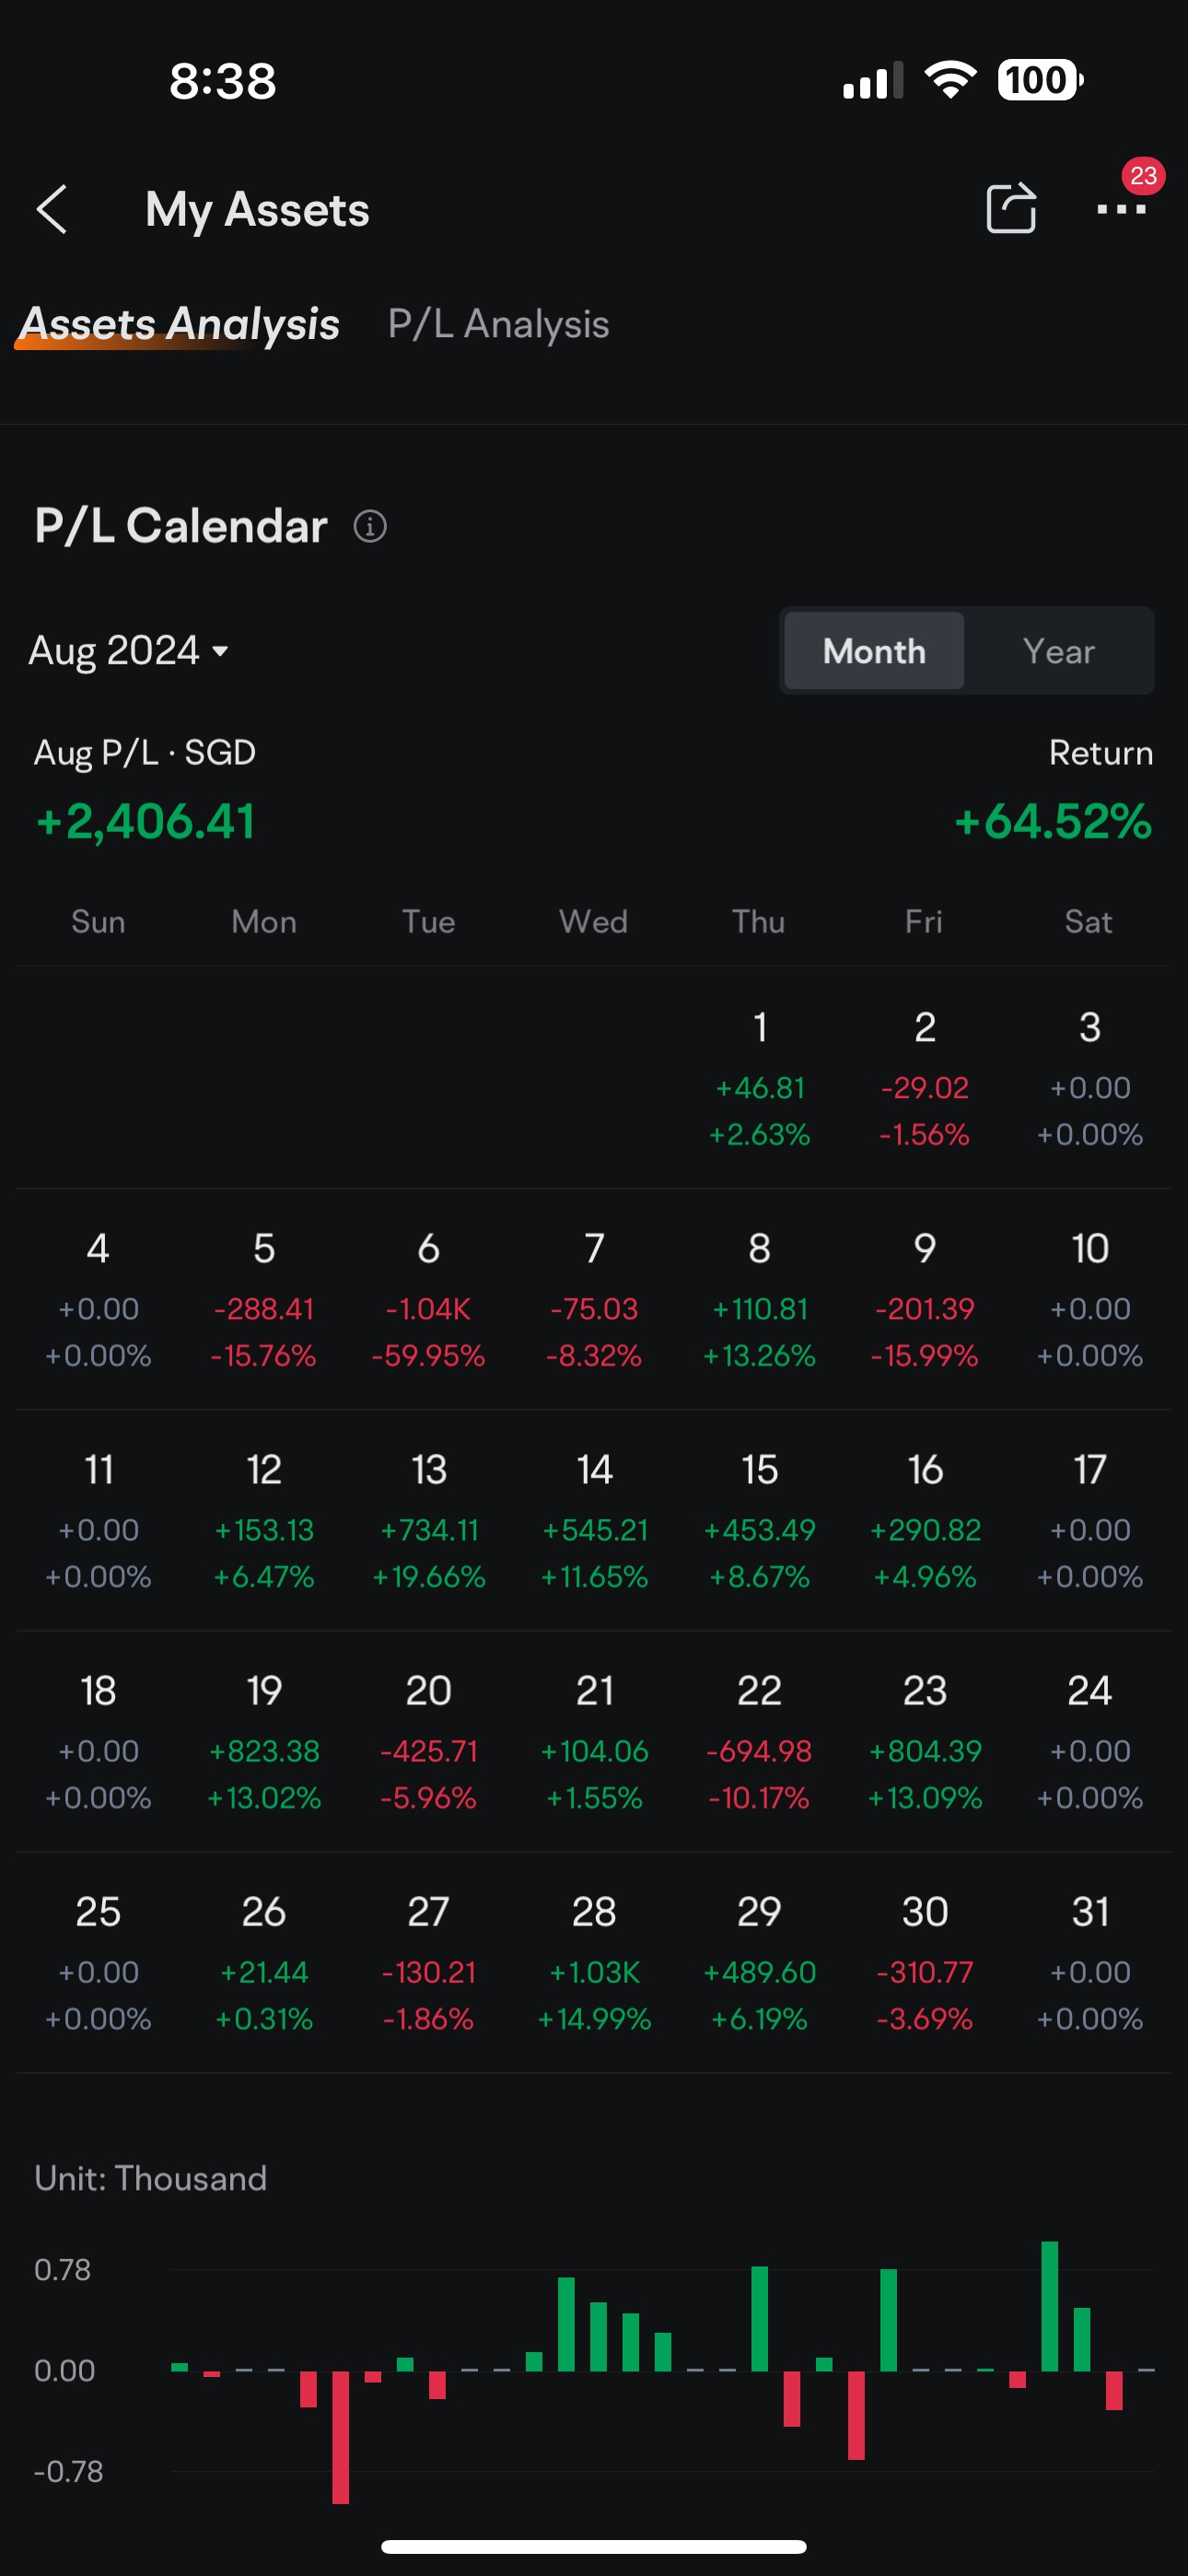The image size is (1188, 2576).
Task: Select August 21 with +104.06
Action: click(x=594, y=1743)
